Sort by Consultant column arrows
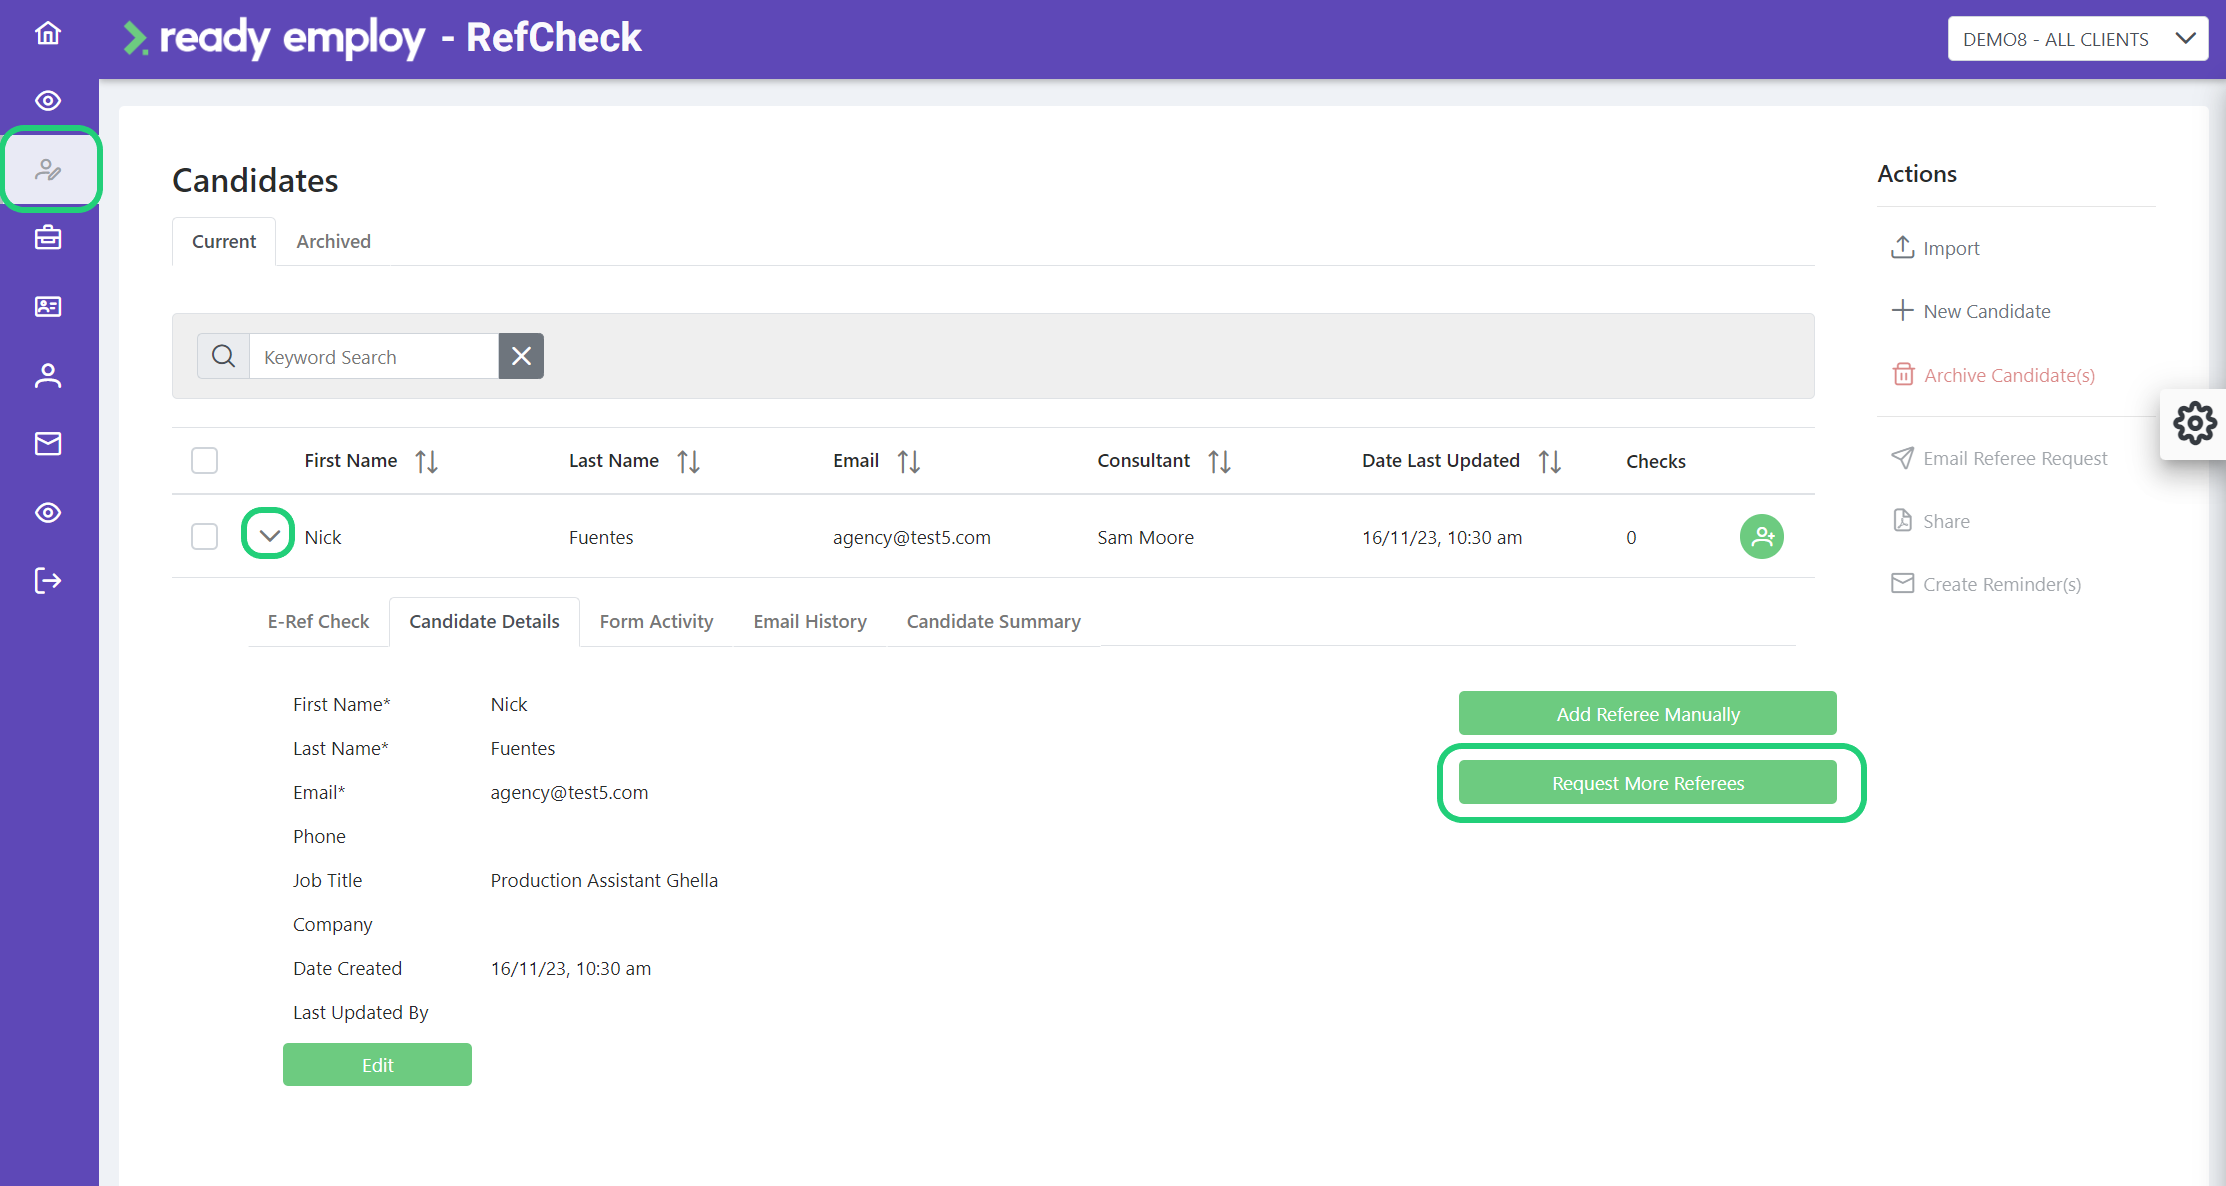The image size is (2226, 1186). pyautogui.click(x=1219, y=461)
